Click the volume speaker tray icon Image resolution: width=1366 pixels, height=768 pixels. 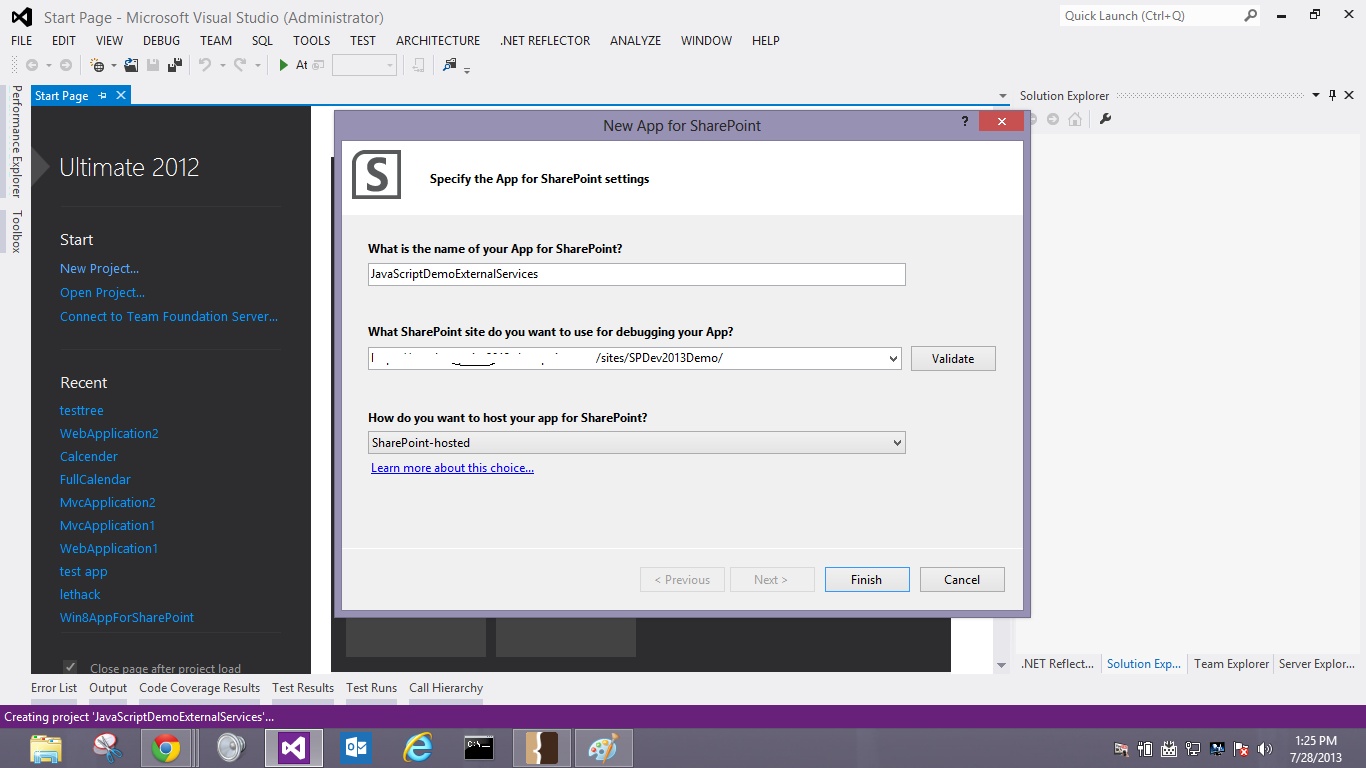click(x=1265, y=749)
